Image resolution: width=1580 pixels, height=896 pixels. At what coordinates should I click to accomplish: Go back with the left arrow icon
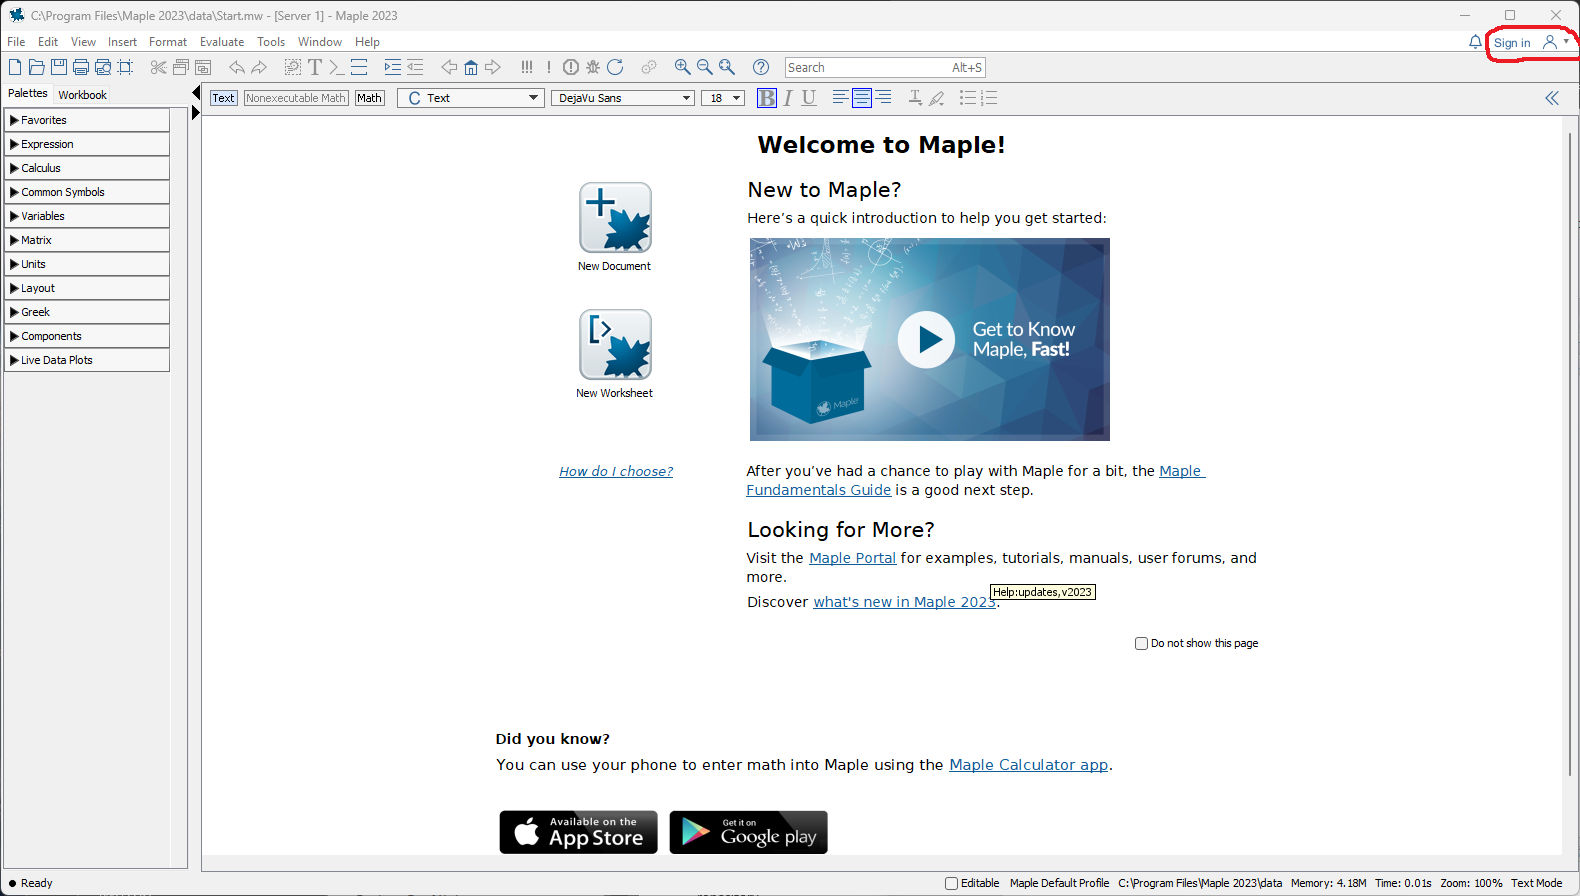pyautogui.click(x=449, y=67)
